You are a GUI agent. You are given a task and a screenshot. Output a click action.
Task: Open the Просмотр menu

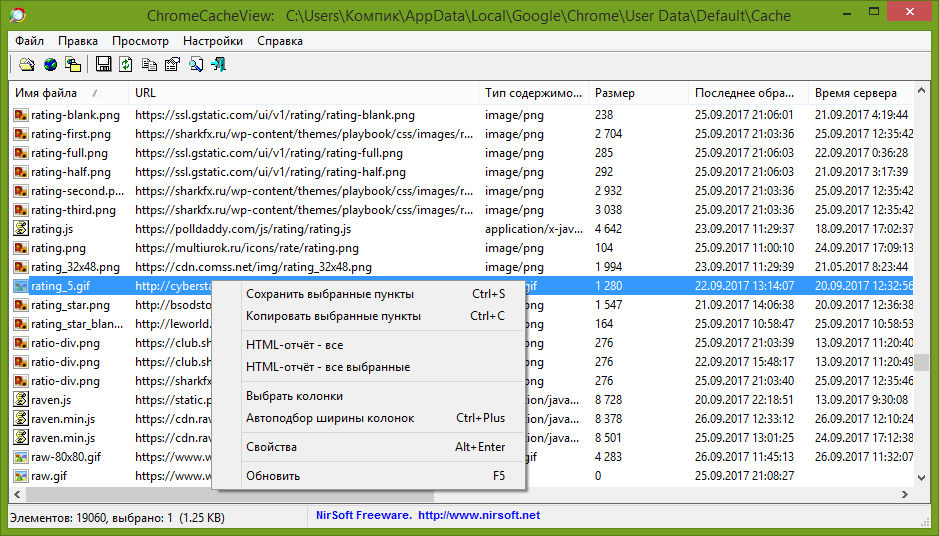(140, 41)
